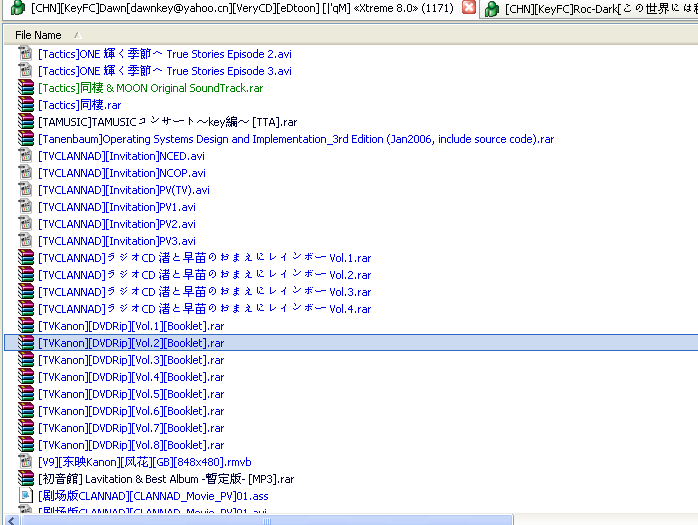
Task: Click RAR icon of TVCLANNAD radio CD Vol.4
Action: 26,309
